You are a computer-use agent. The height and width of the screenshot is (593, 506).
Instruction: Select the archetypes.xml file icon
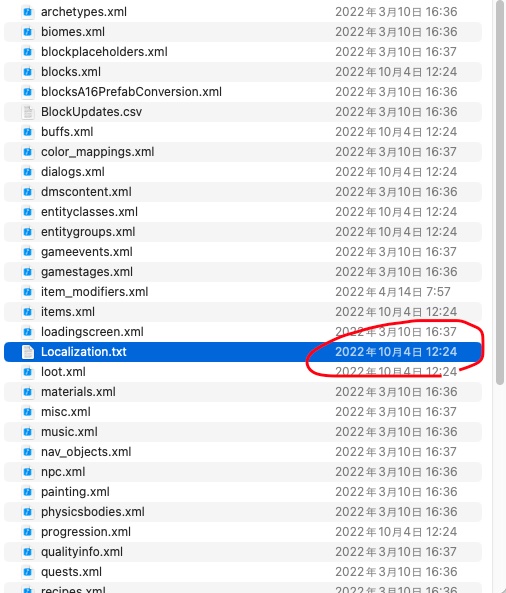pyautogui.click(x=28, y=12)
